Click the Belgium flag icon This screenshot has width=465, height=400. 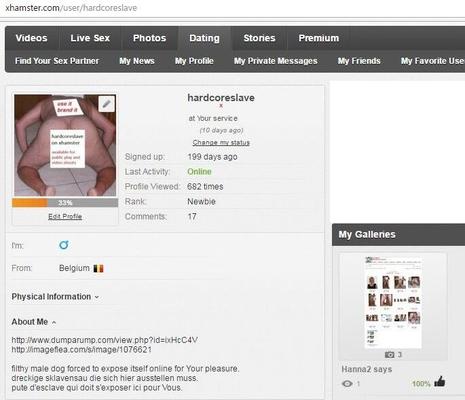(x=98, y=268)
